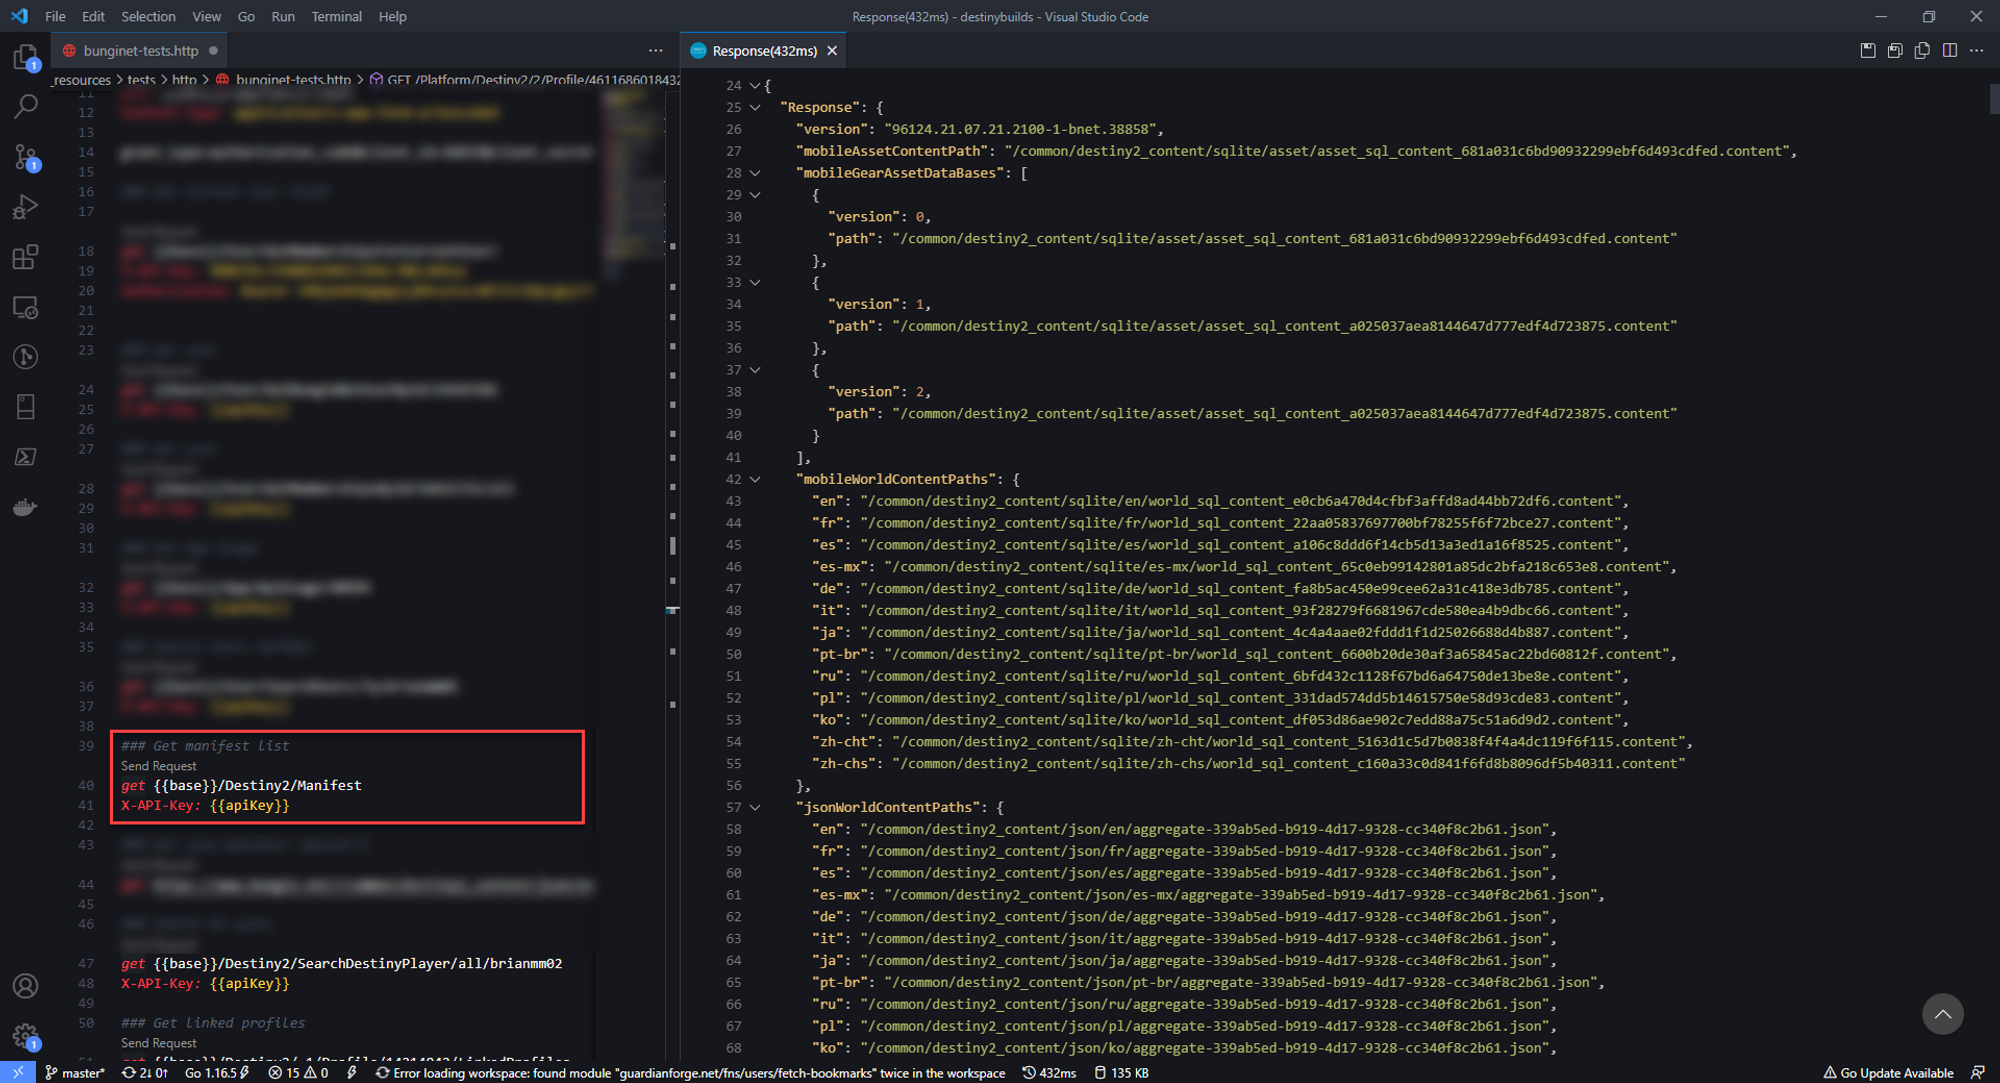
Task: Save the full response to file
Action: pyautogui.click(x=1868, y=50)
